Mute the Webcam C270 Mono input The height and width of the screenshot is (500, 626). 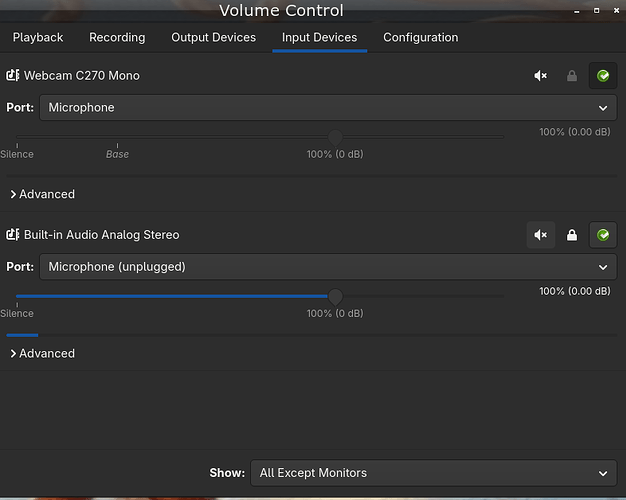click(x=541, y=76)
